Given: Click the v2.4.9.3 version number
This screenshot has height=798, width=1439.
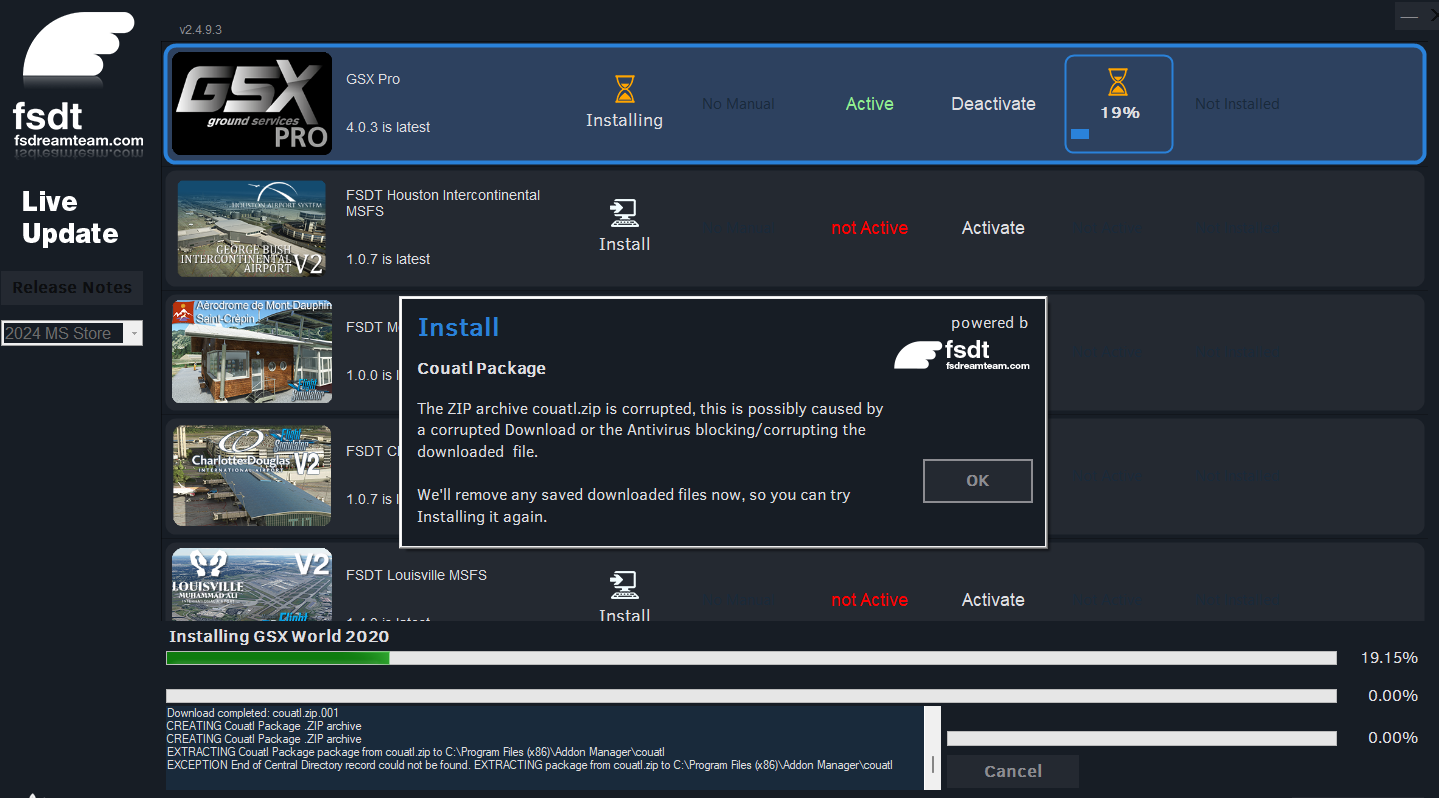Looking at the screenshot, I should coord(201,30).
